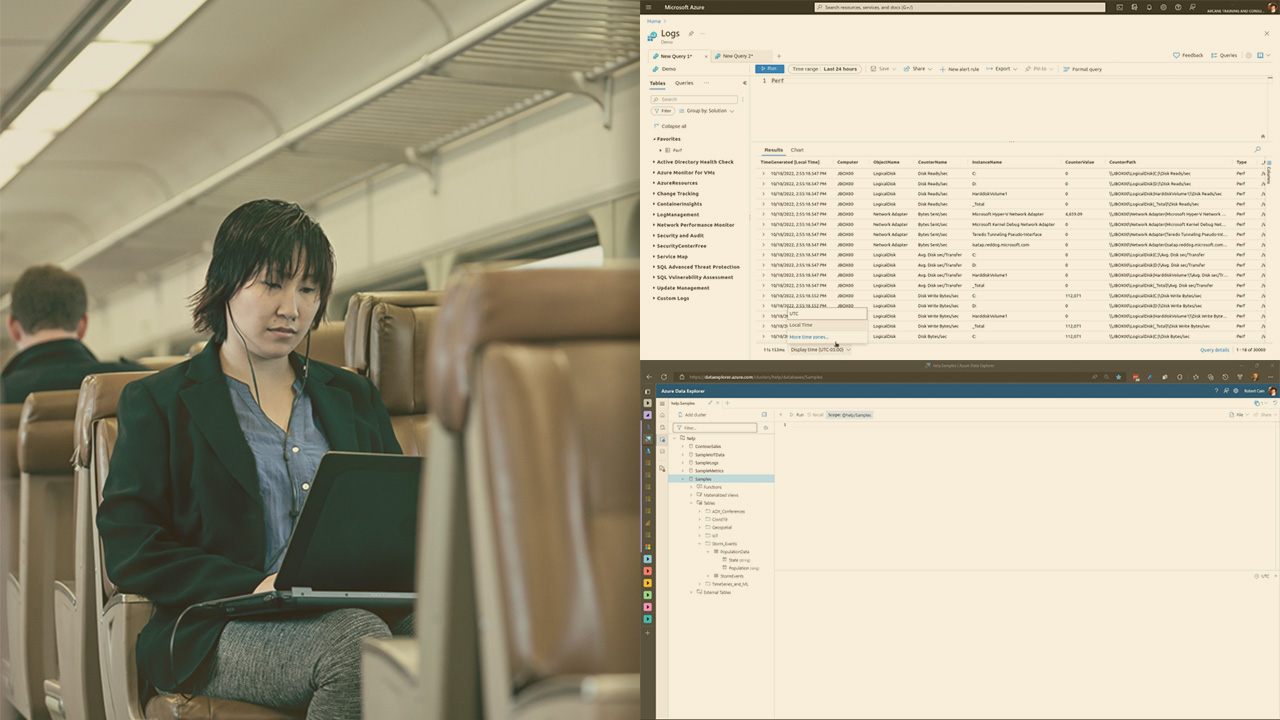Add a new query tab in Logs

[779, 56]
